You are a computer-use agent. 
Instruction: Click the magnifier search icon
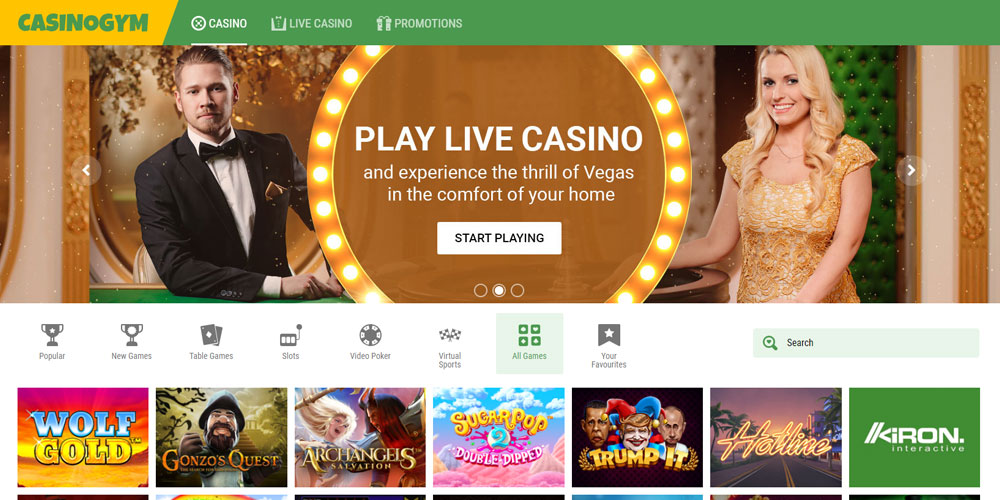[x=770, y=343]
